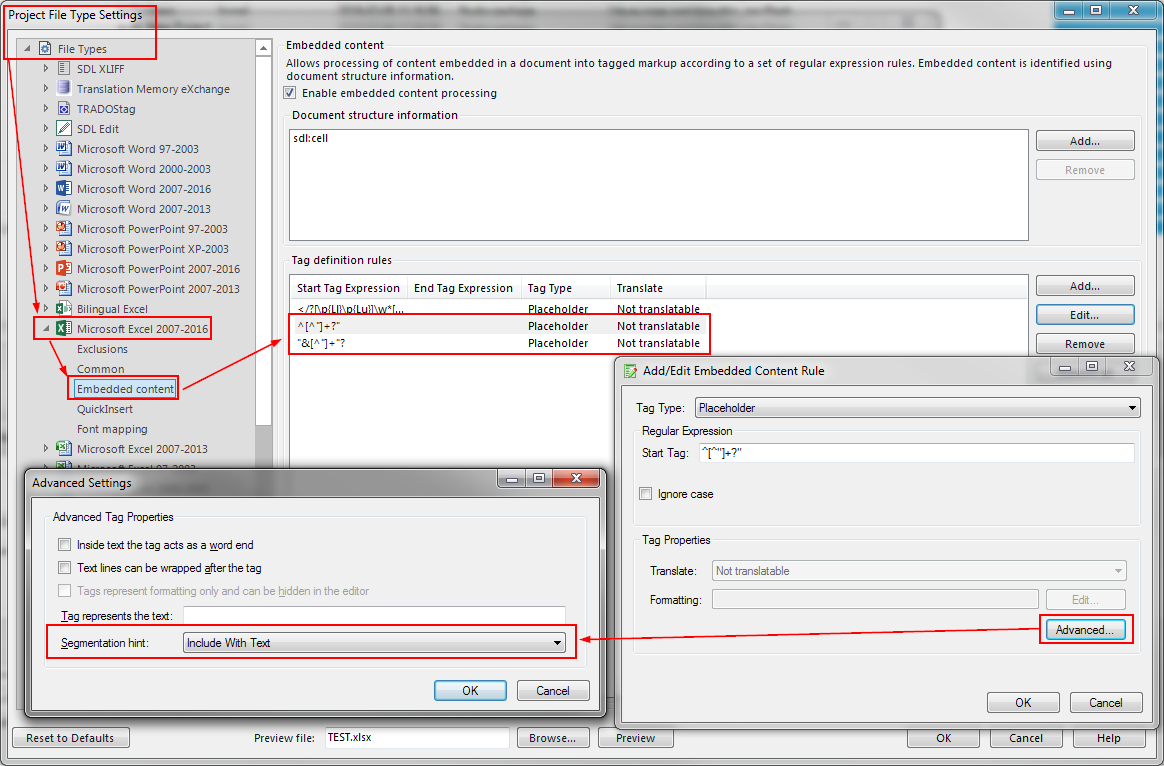
Task: Click the TRADOStag file type icon
Action: (x=64, y=109)
